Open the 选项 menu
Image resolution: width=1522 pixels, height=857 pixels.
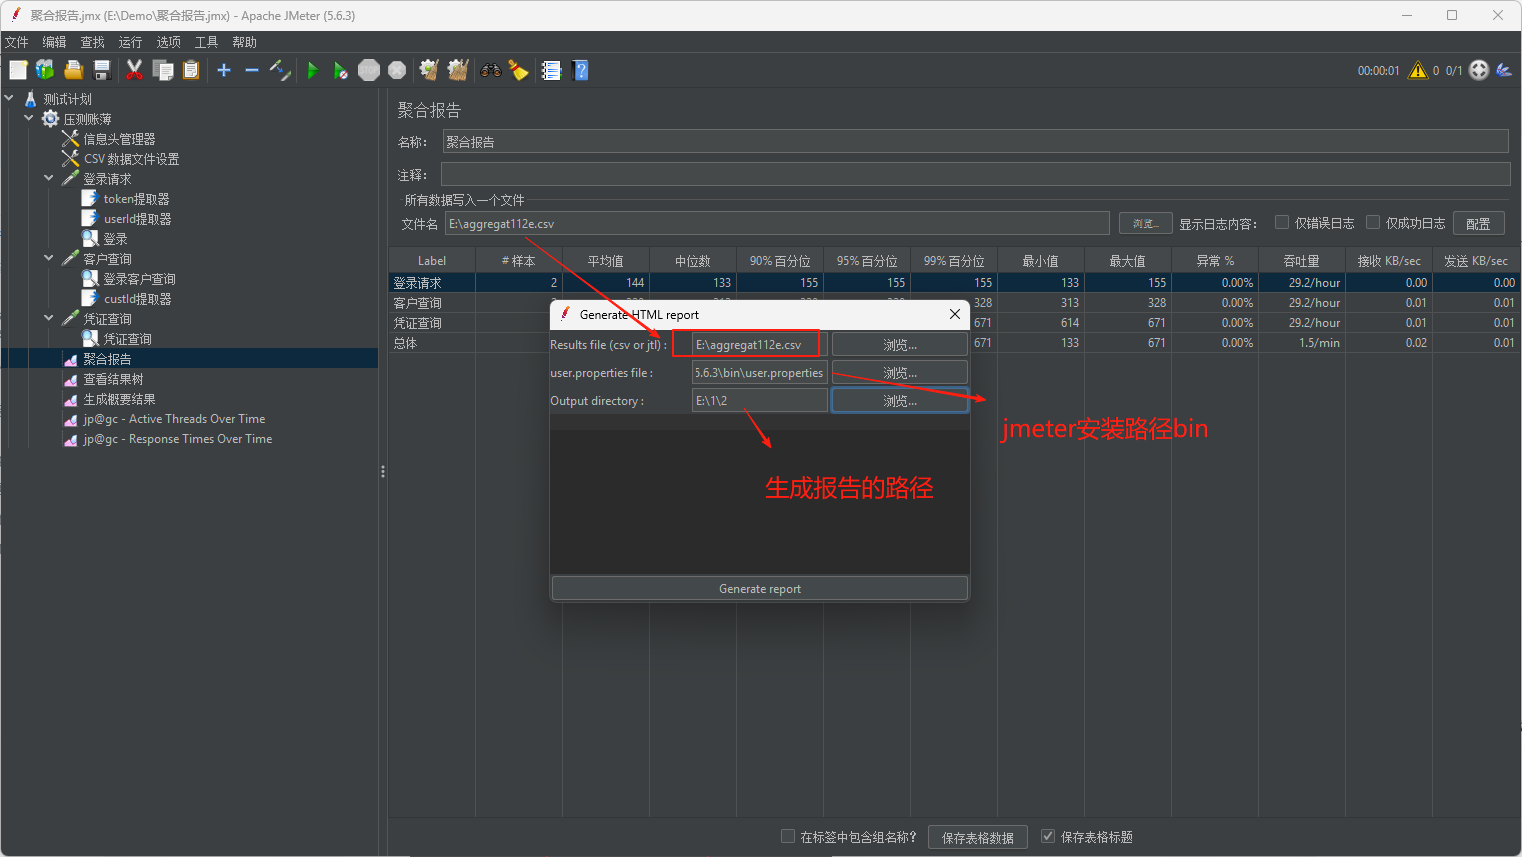167,42
